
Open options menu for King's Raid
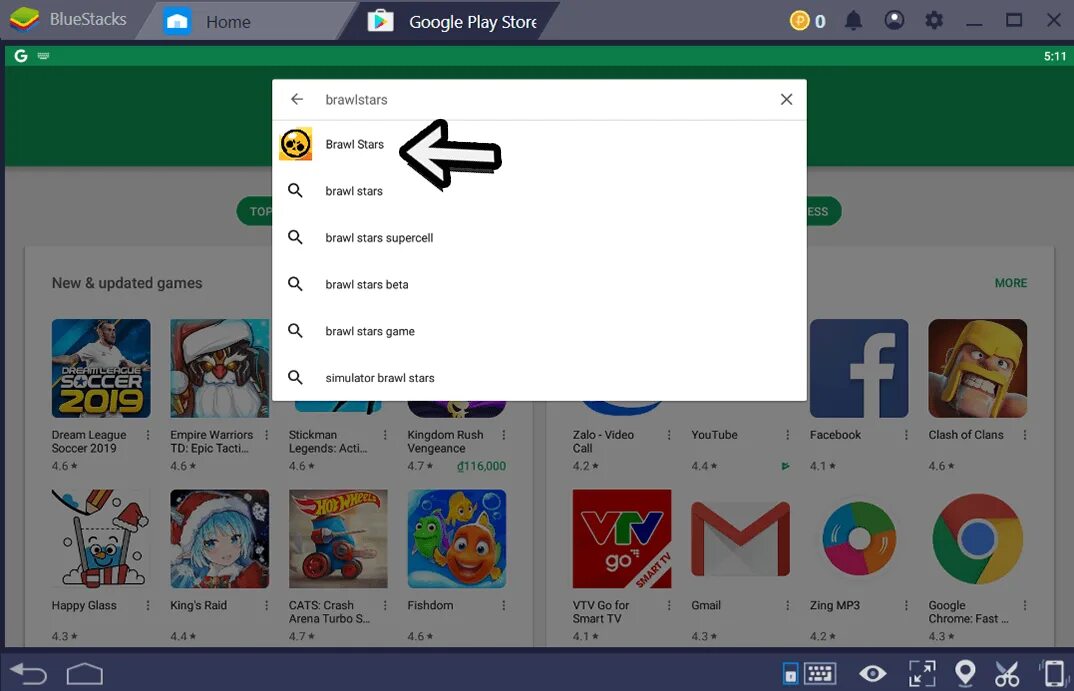(266, 605)
